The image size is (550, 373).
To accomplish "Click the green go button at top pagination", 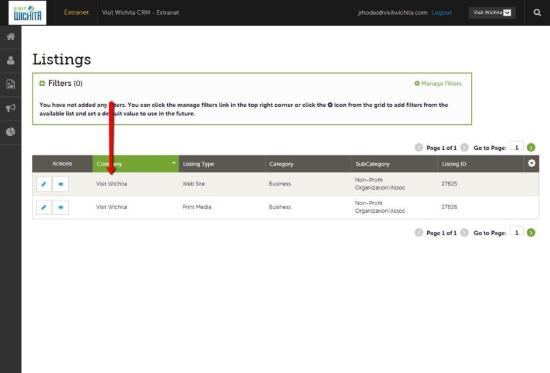I will coord(531,147).
